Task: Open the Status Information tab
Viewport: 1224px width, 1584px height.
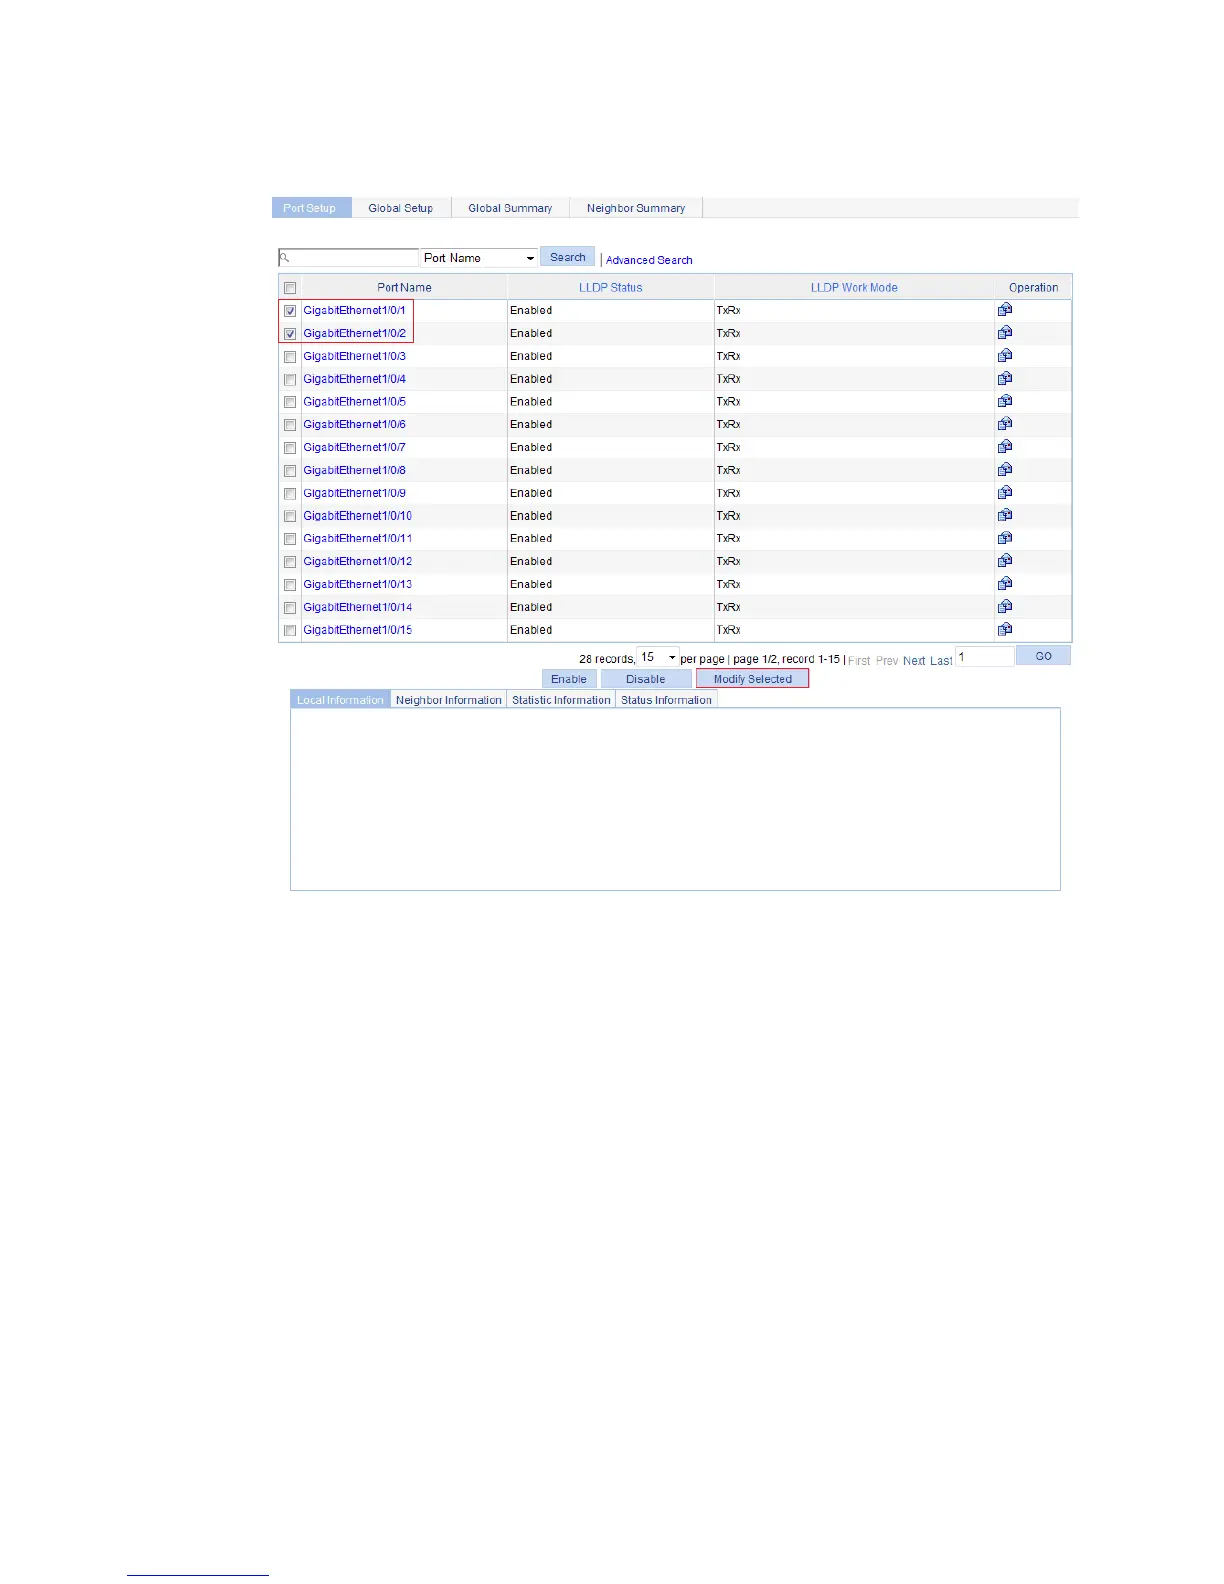Action: click(x=666, y=700)
